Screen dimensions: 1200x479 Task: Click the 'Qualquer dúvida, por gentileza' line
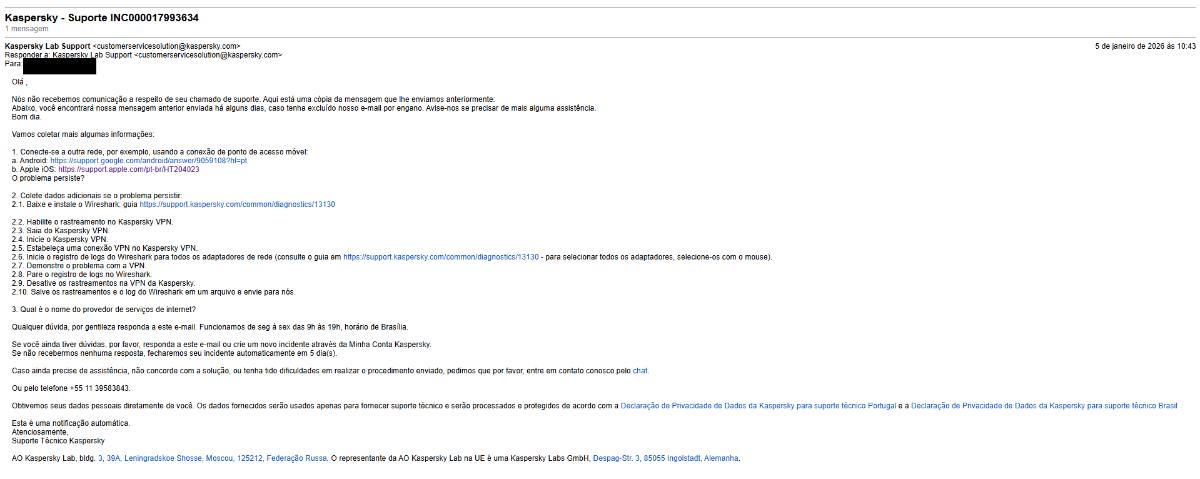click(x=210, y=327)
